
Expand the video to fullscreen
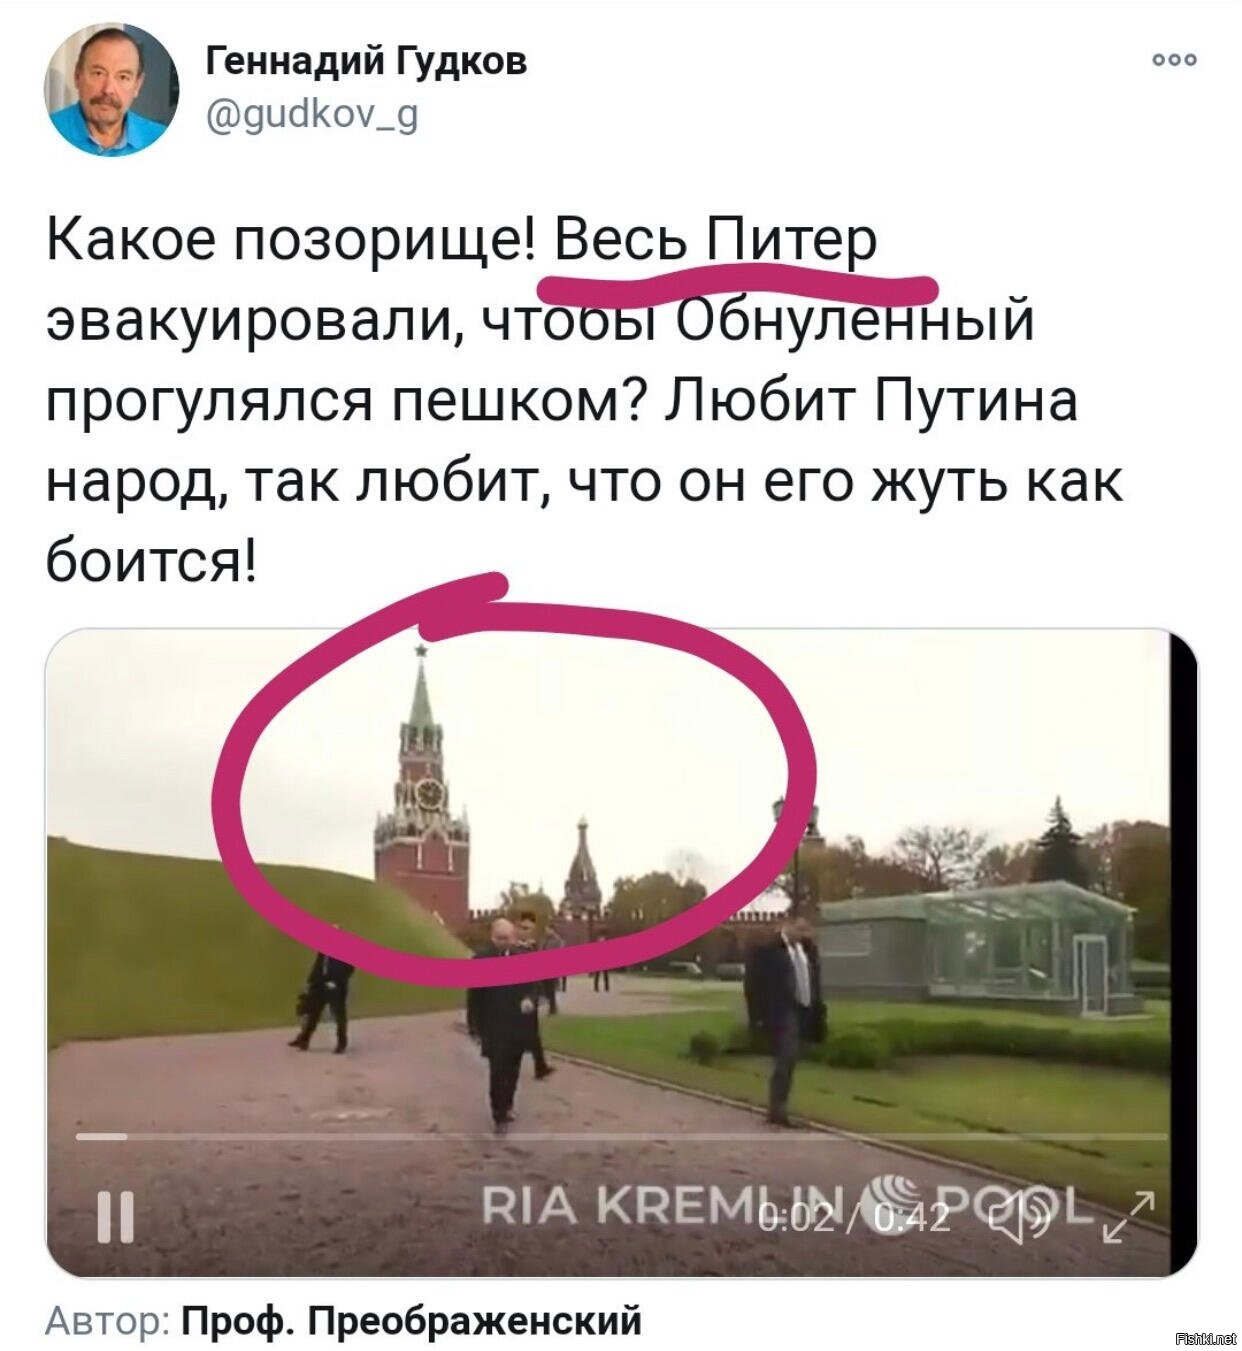pos(1128,1217)
